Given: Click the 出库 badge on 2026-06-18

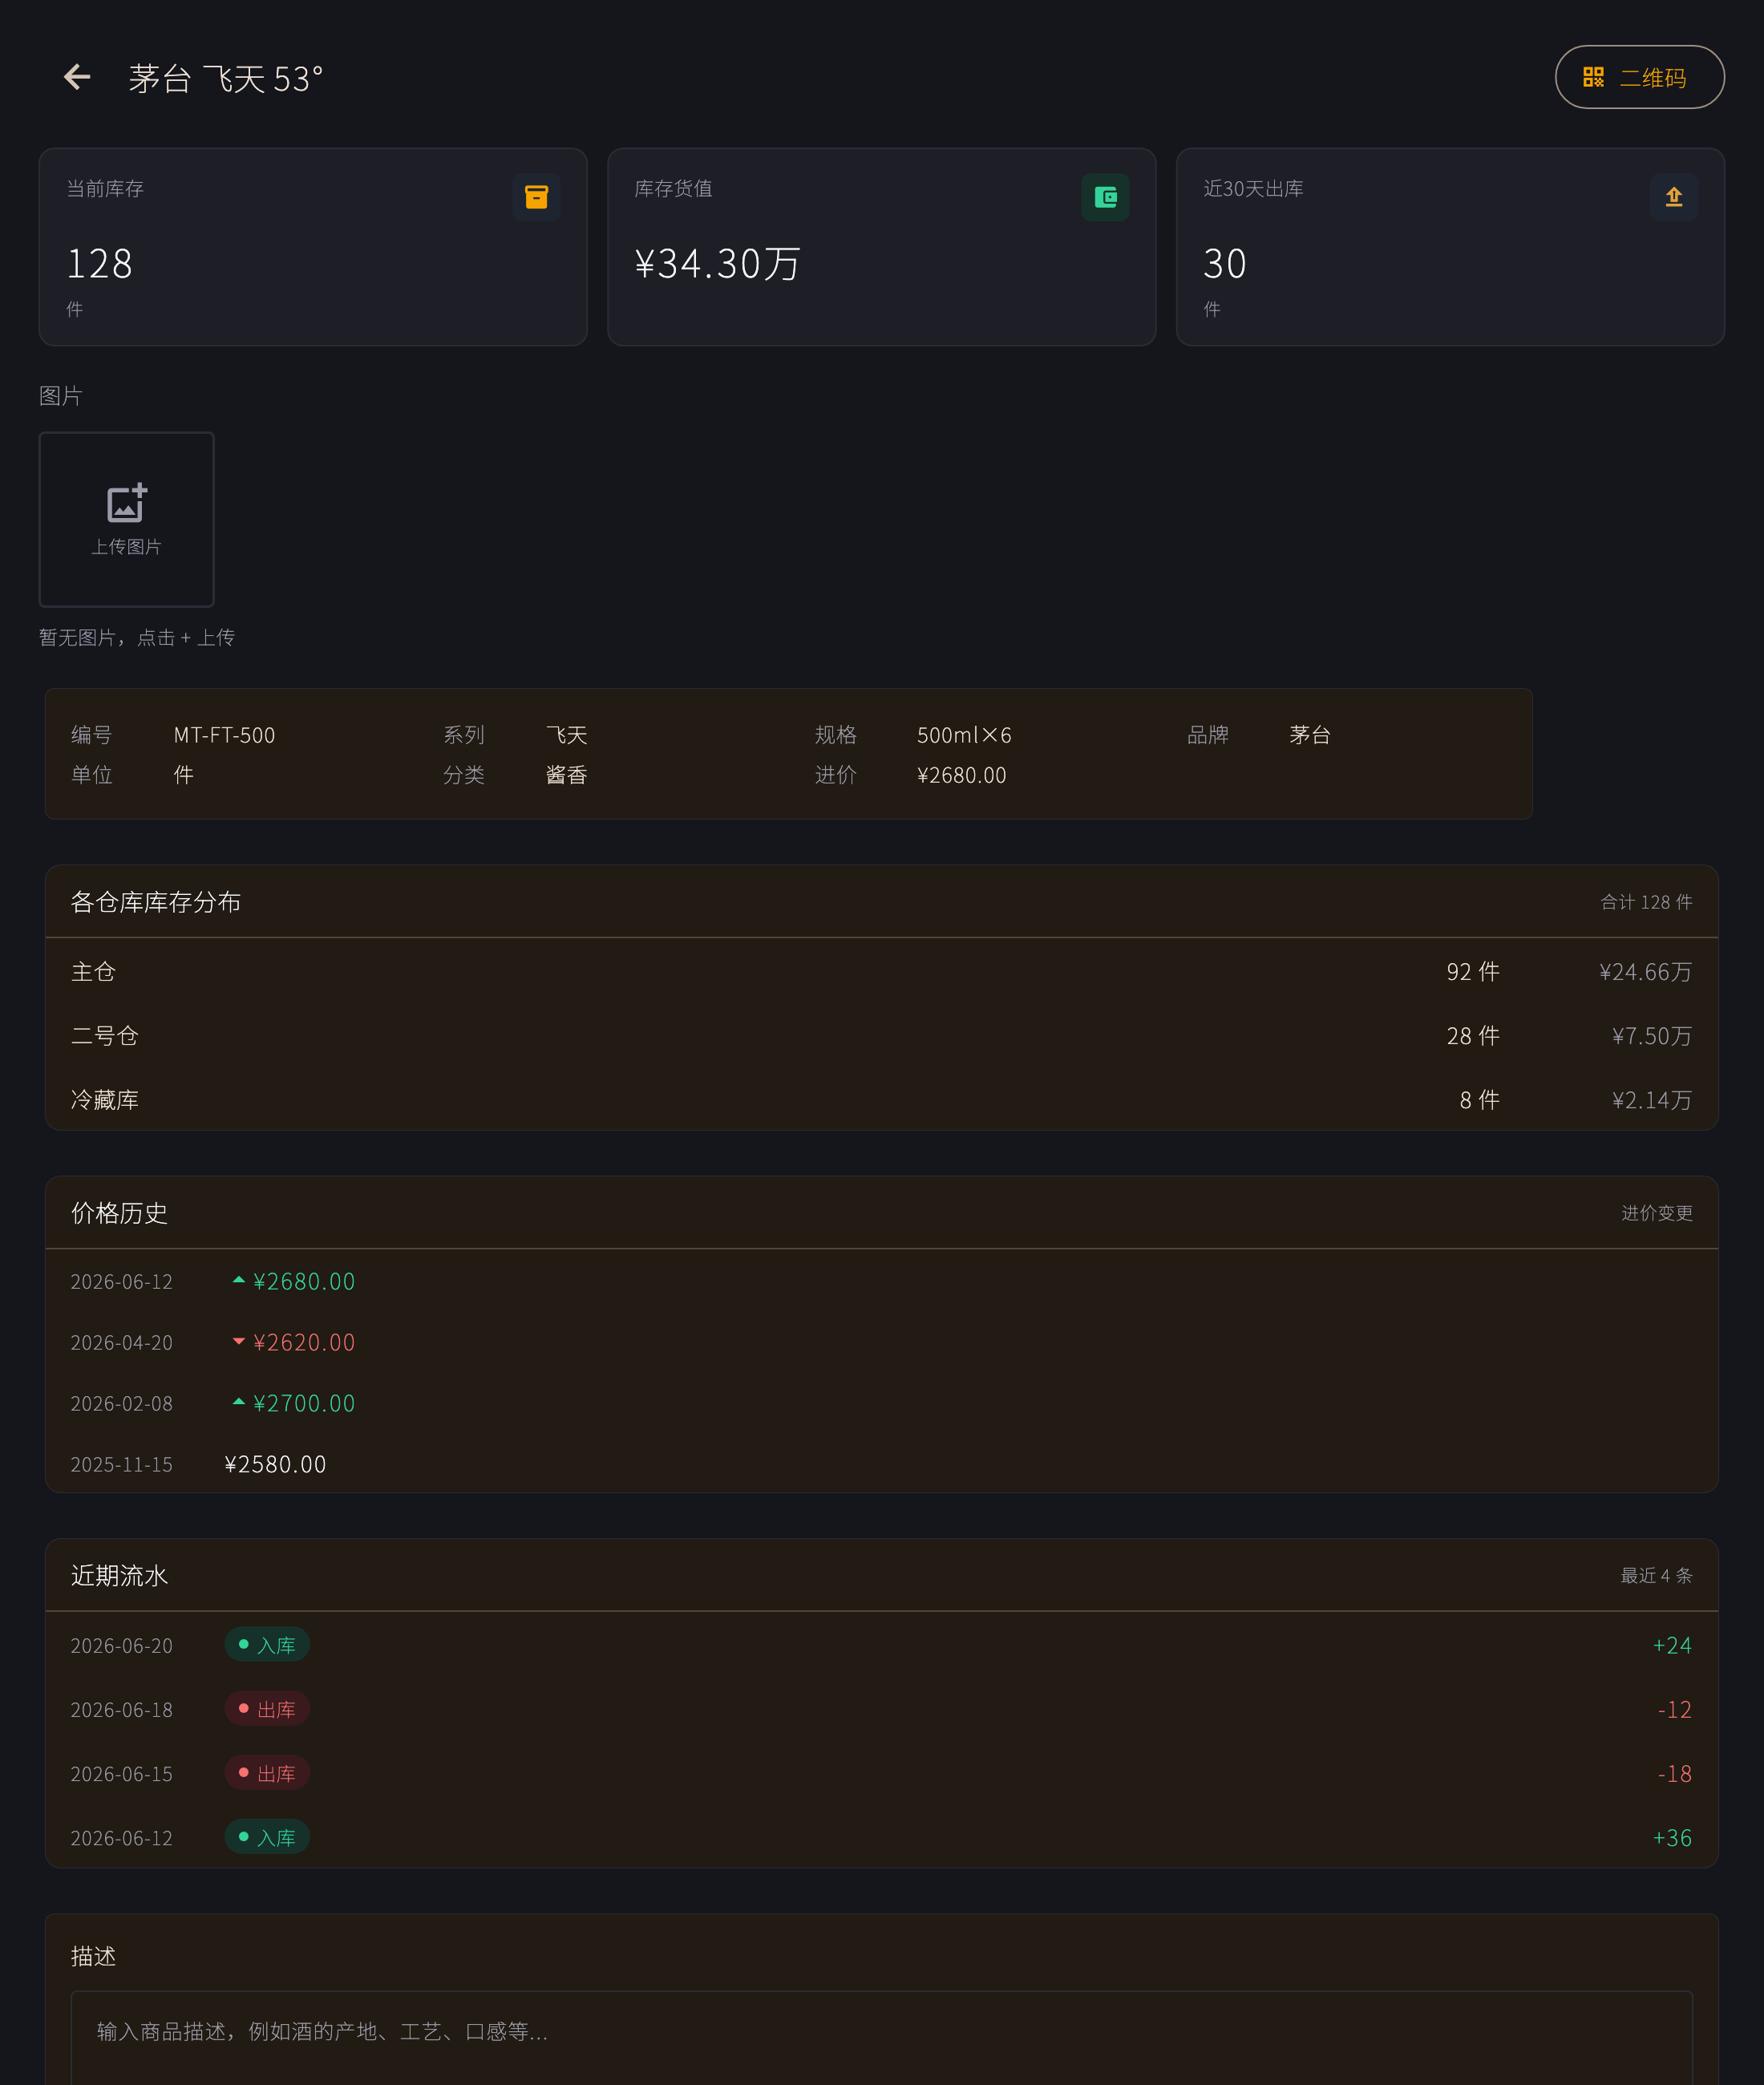Looking at the screenshot, I should click(267, 1708).
